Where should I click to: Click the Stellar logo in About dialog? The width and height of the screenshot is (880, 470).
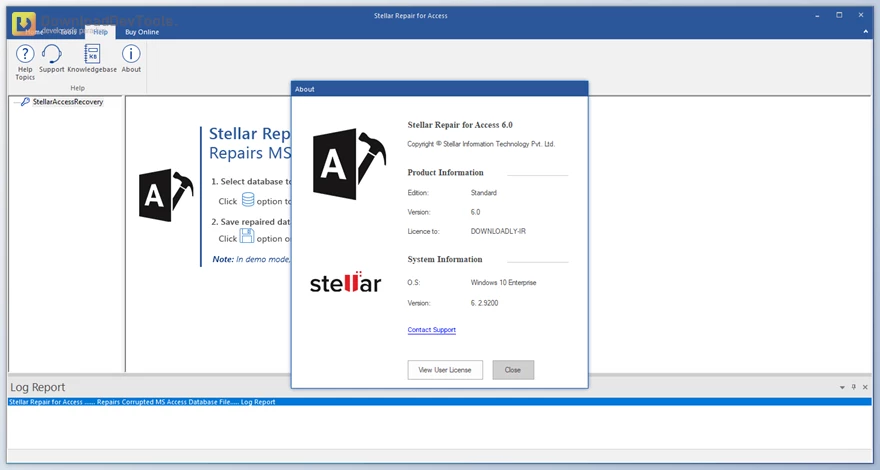[x=345, y=282]
